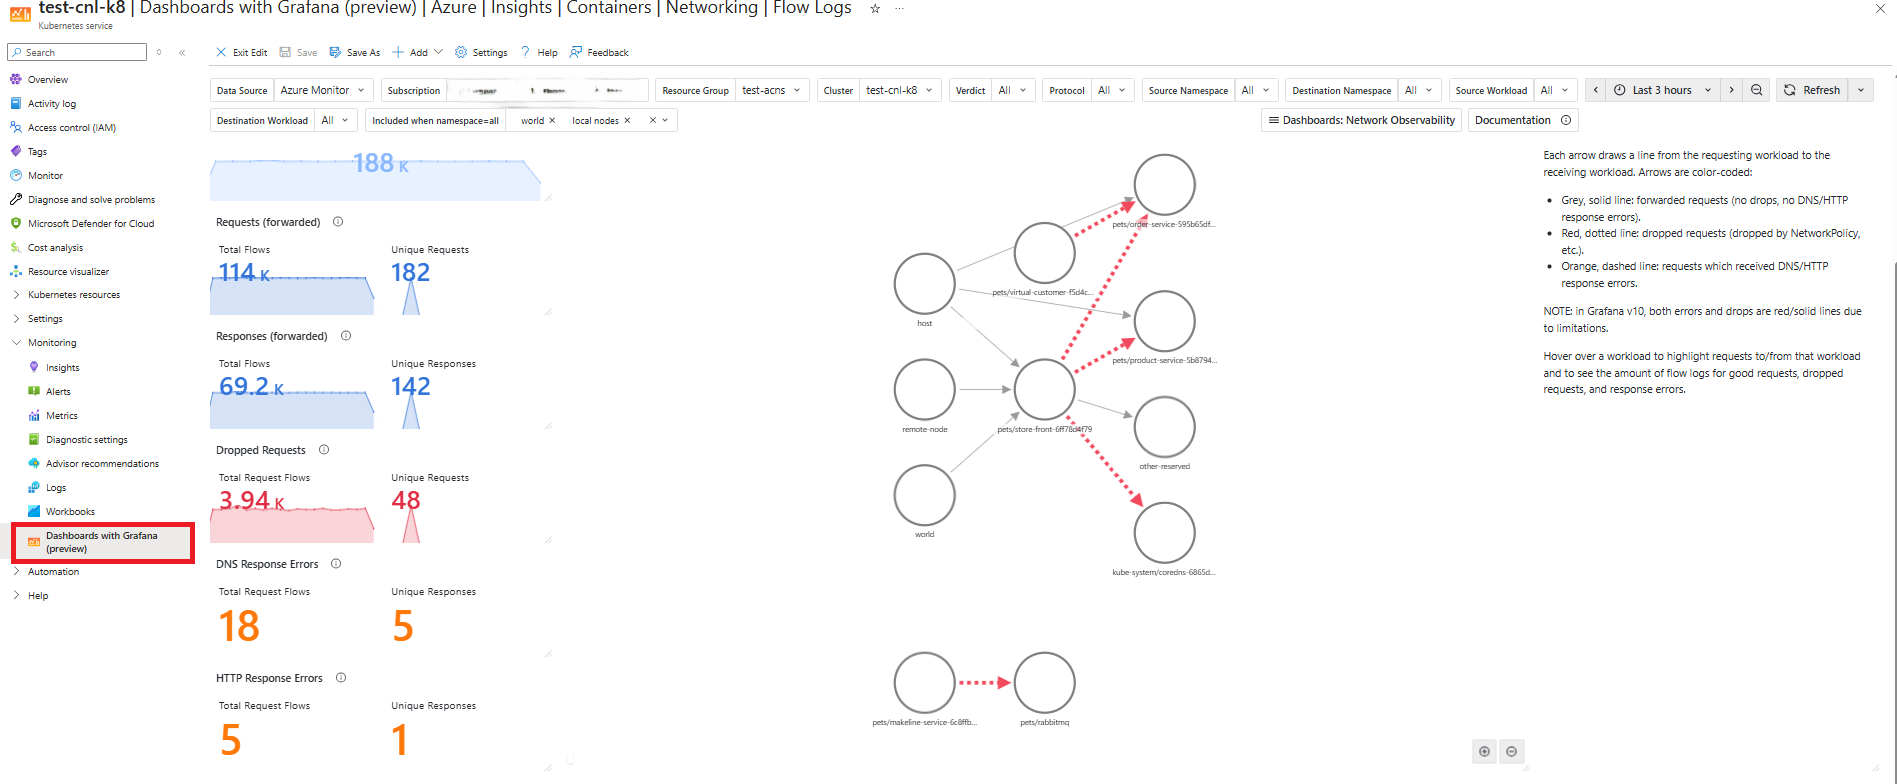Open the Cluster test-cnl-k8 dropdown
The image size is (1897, 784).
point(900,90)
